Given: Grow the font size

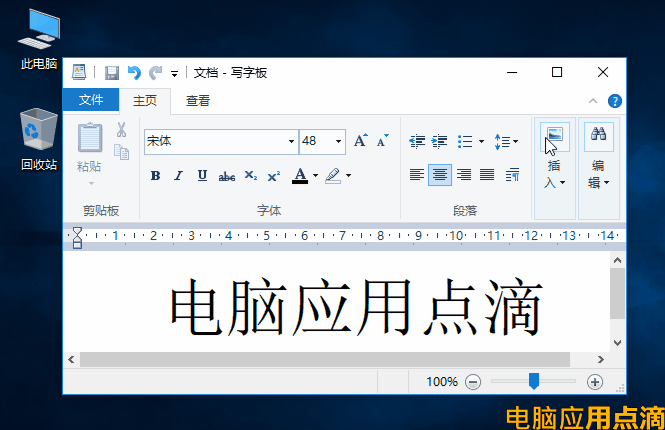Looking at the screenshot, I should pyautogui.click(x=360, y=141).
